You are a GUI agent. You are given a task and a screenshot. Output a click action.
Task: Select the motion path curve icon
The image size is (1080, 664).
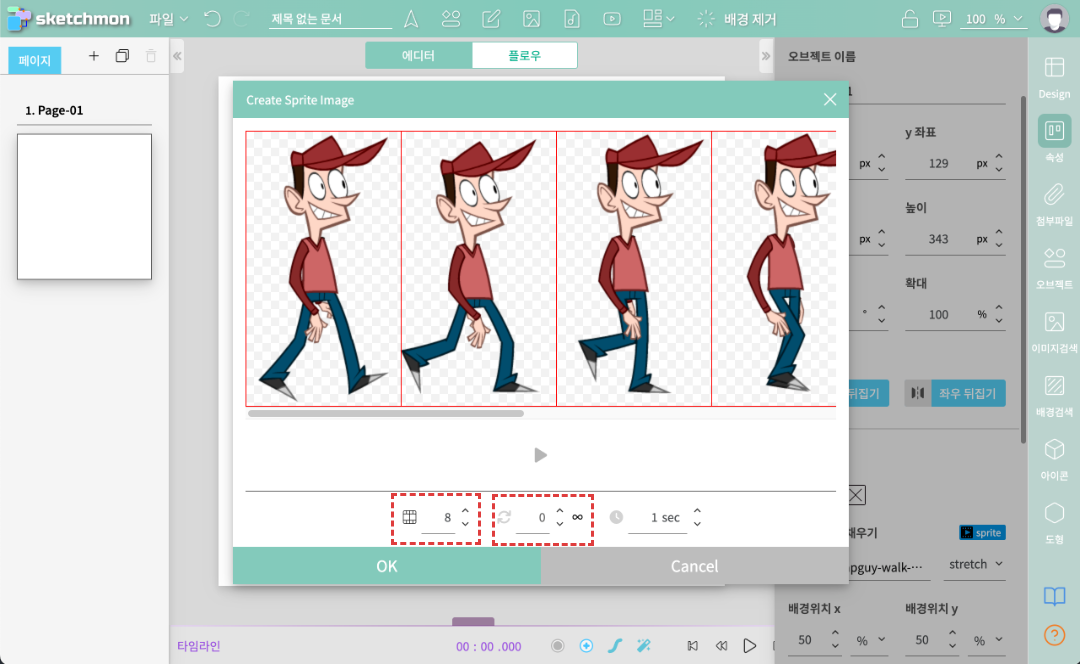click(x=615, y=645)
